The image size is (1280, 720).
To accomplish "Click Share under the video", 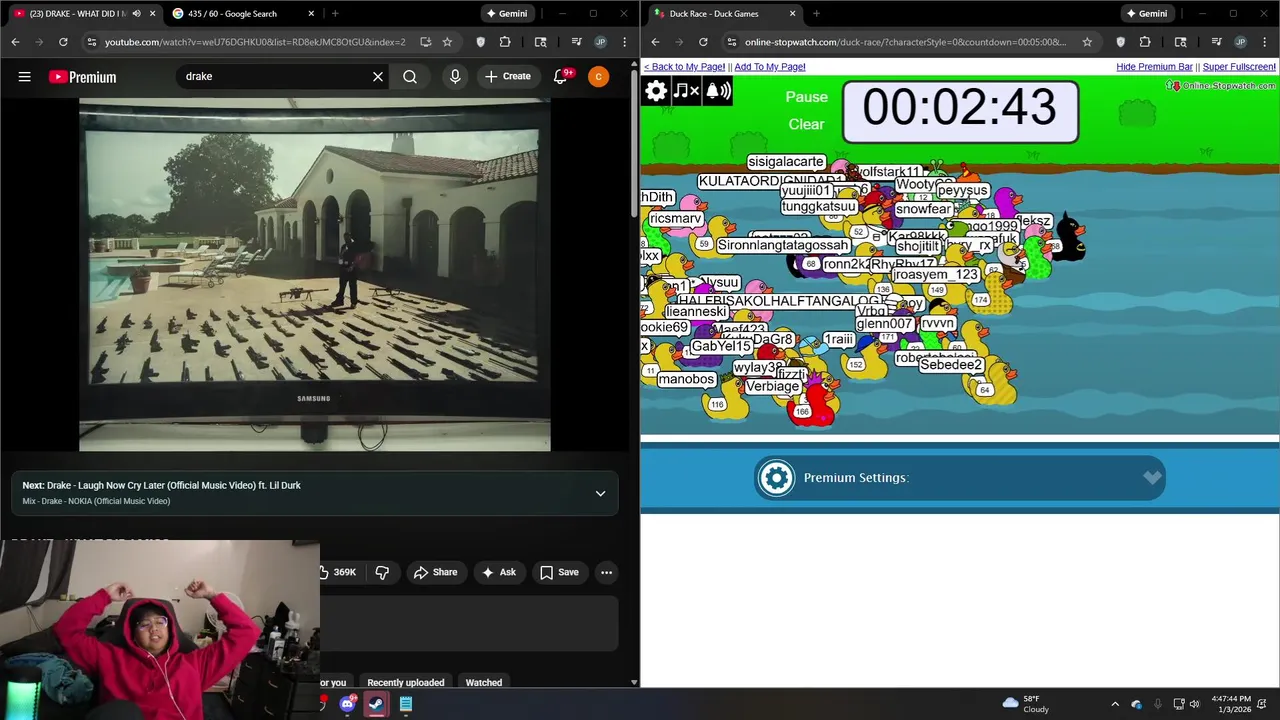I will pos(436,572).
